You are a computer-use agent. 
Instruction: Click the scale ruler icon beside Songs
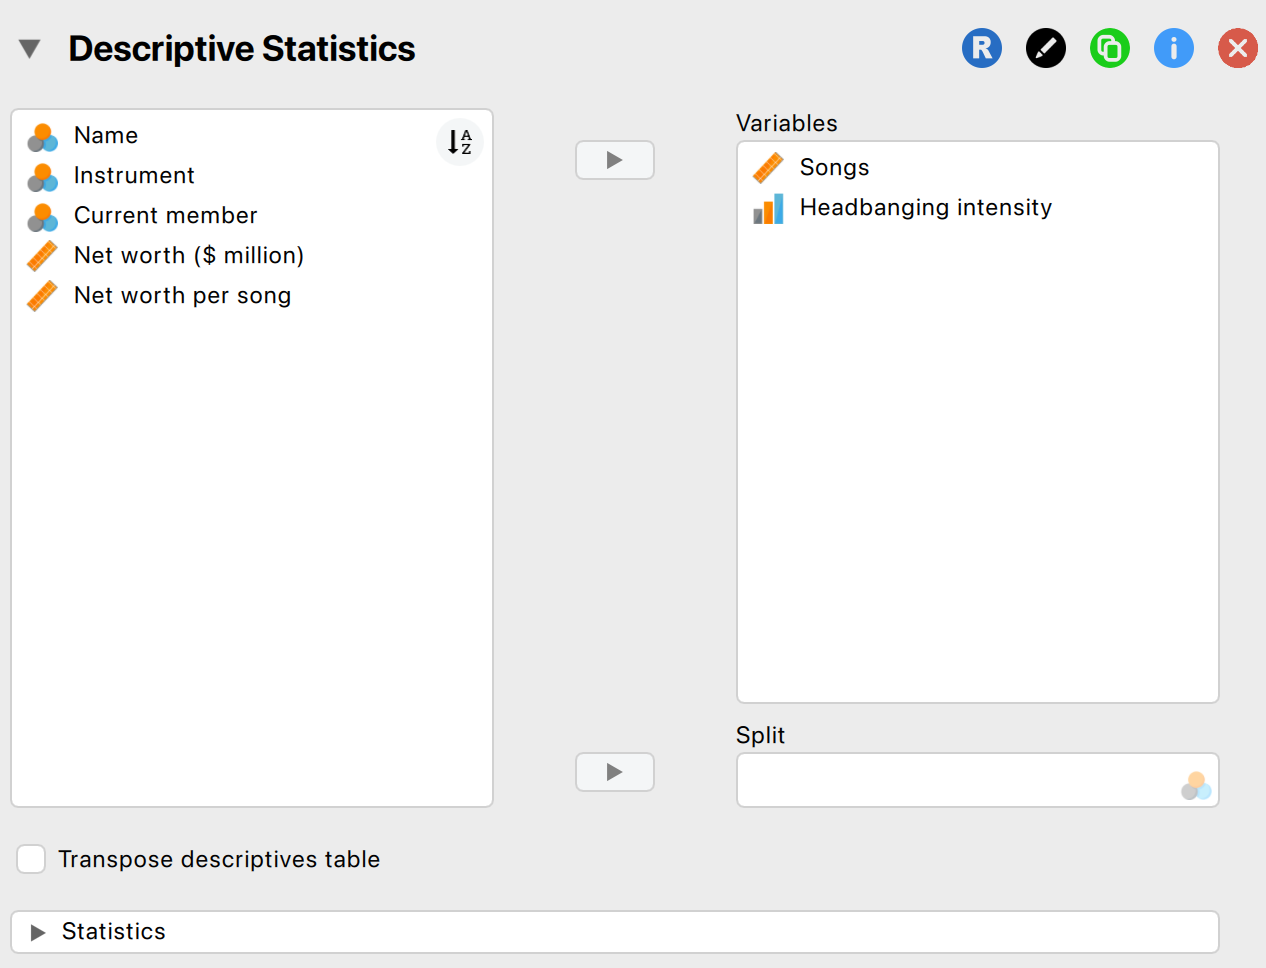coord(768,168)
